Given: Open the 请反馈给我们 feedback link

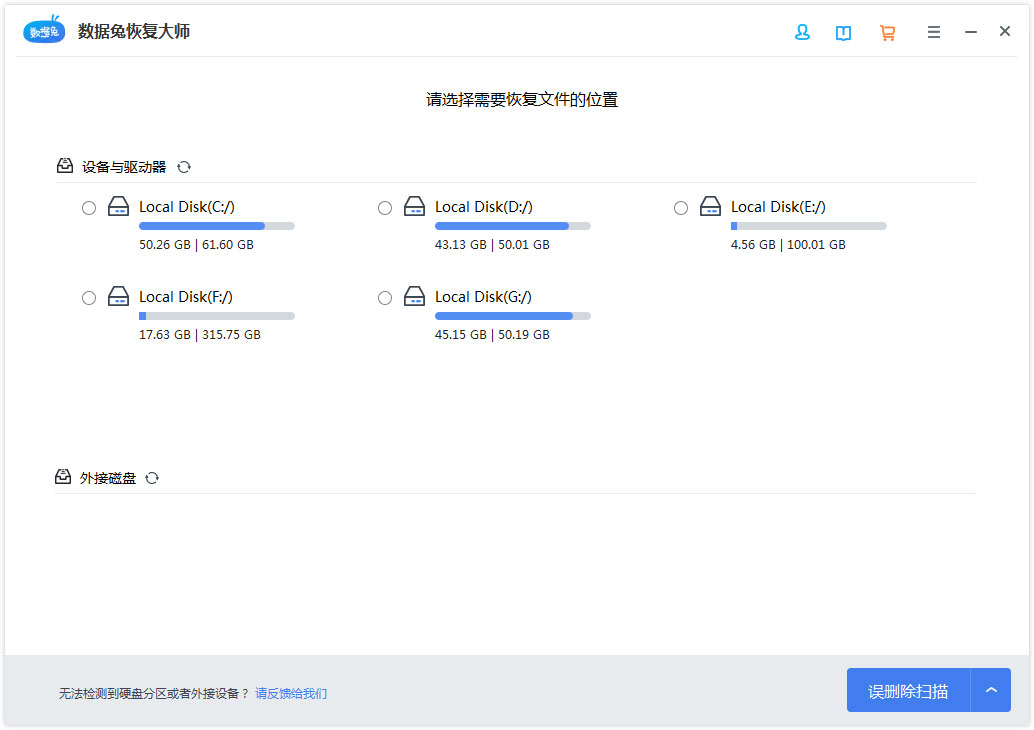Looking at the screenshot, I should click(x=291, y=693).
